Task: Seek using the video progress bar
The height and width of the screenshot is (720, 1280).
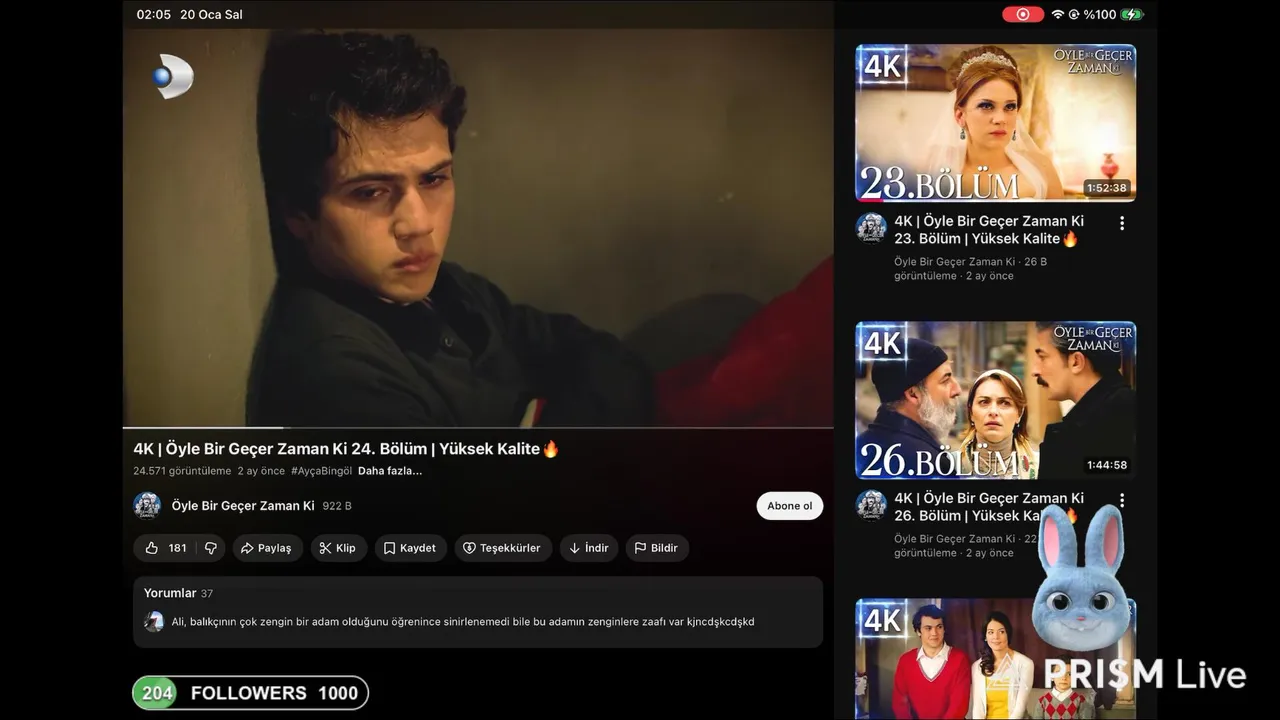Action: [478, 427]
